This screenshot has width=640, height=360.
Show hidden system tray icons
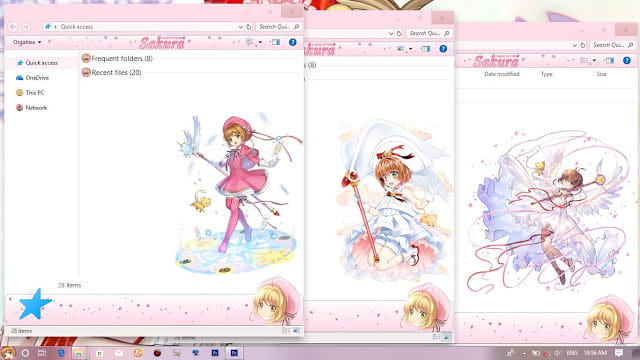point(524,353)
